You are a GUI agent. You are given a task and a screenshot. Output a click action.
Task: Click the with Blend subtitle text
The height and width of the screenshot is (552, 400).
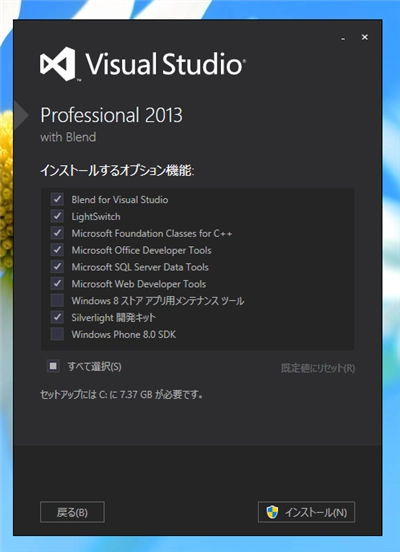point(68,137)
